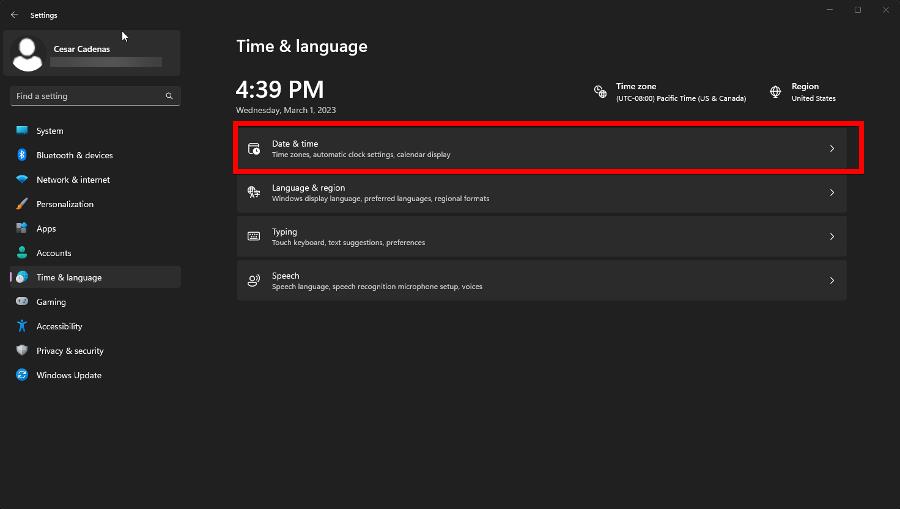Focus the Find a setting search box

pyautogui.click(x=95, y=96)
